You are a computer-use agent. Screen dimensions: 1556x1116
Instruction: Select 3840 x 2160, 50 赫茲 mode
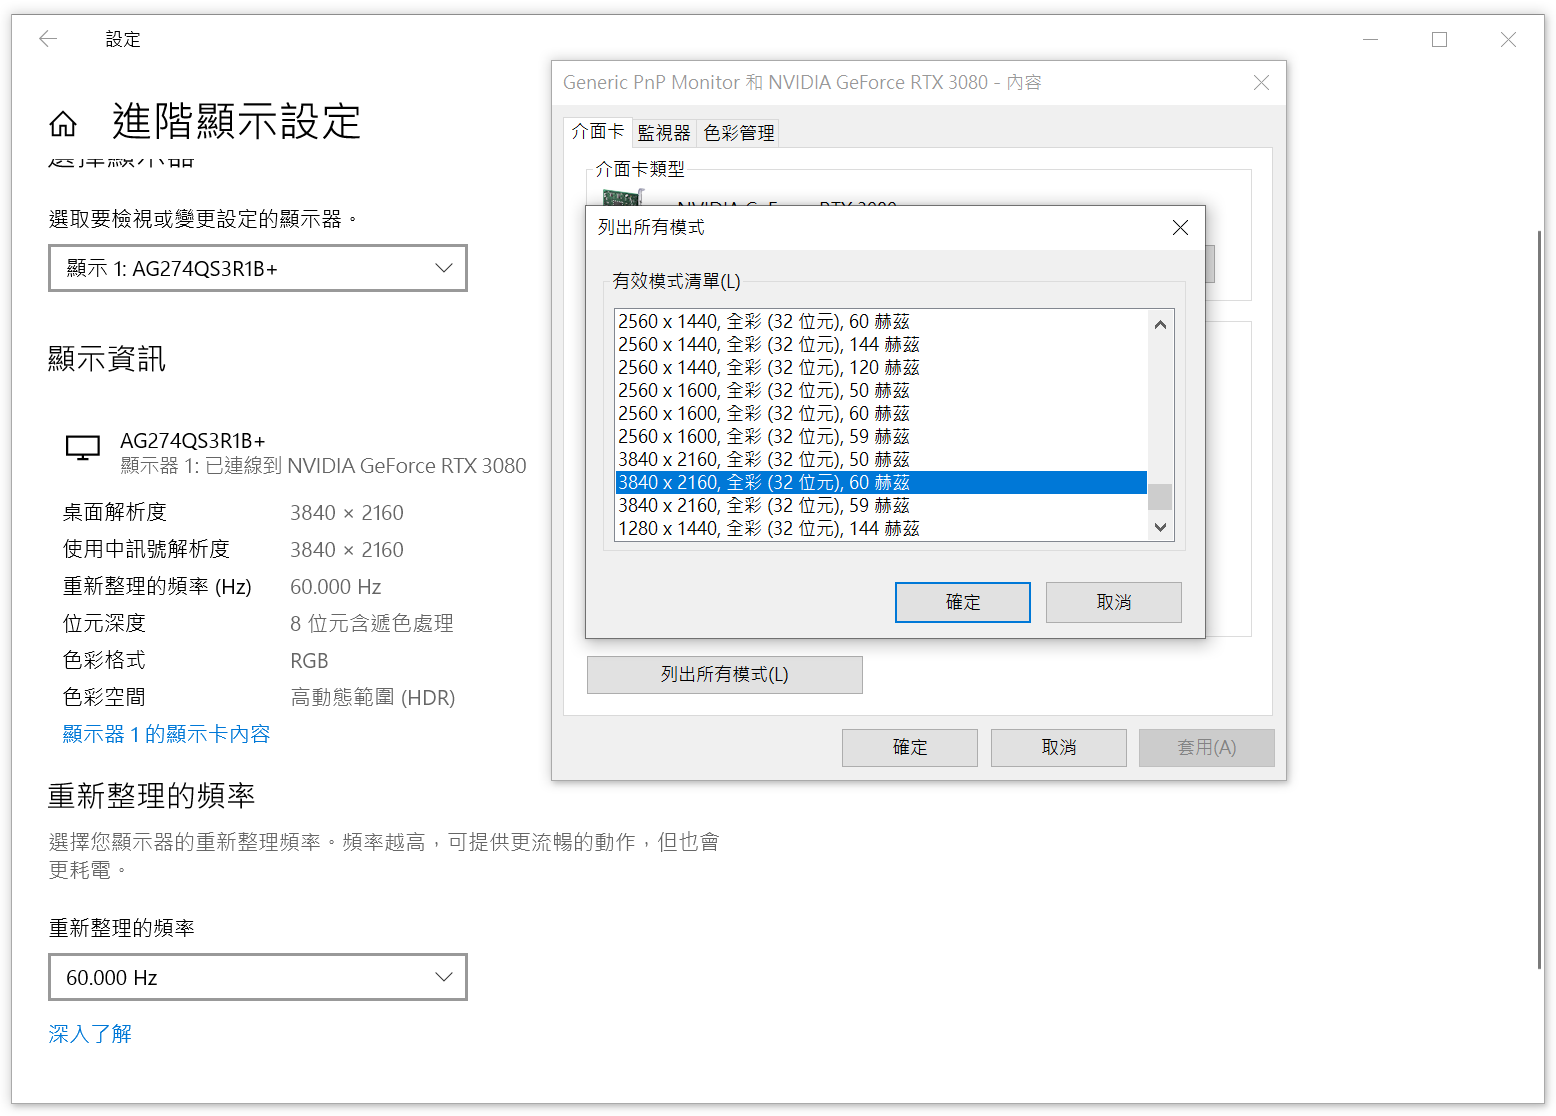pyautogui.click(x=881, y=459)
